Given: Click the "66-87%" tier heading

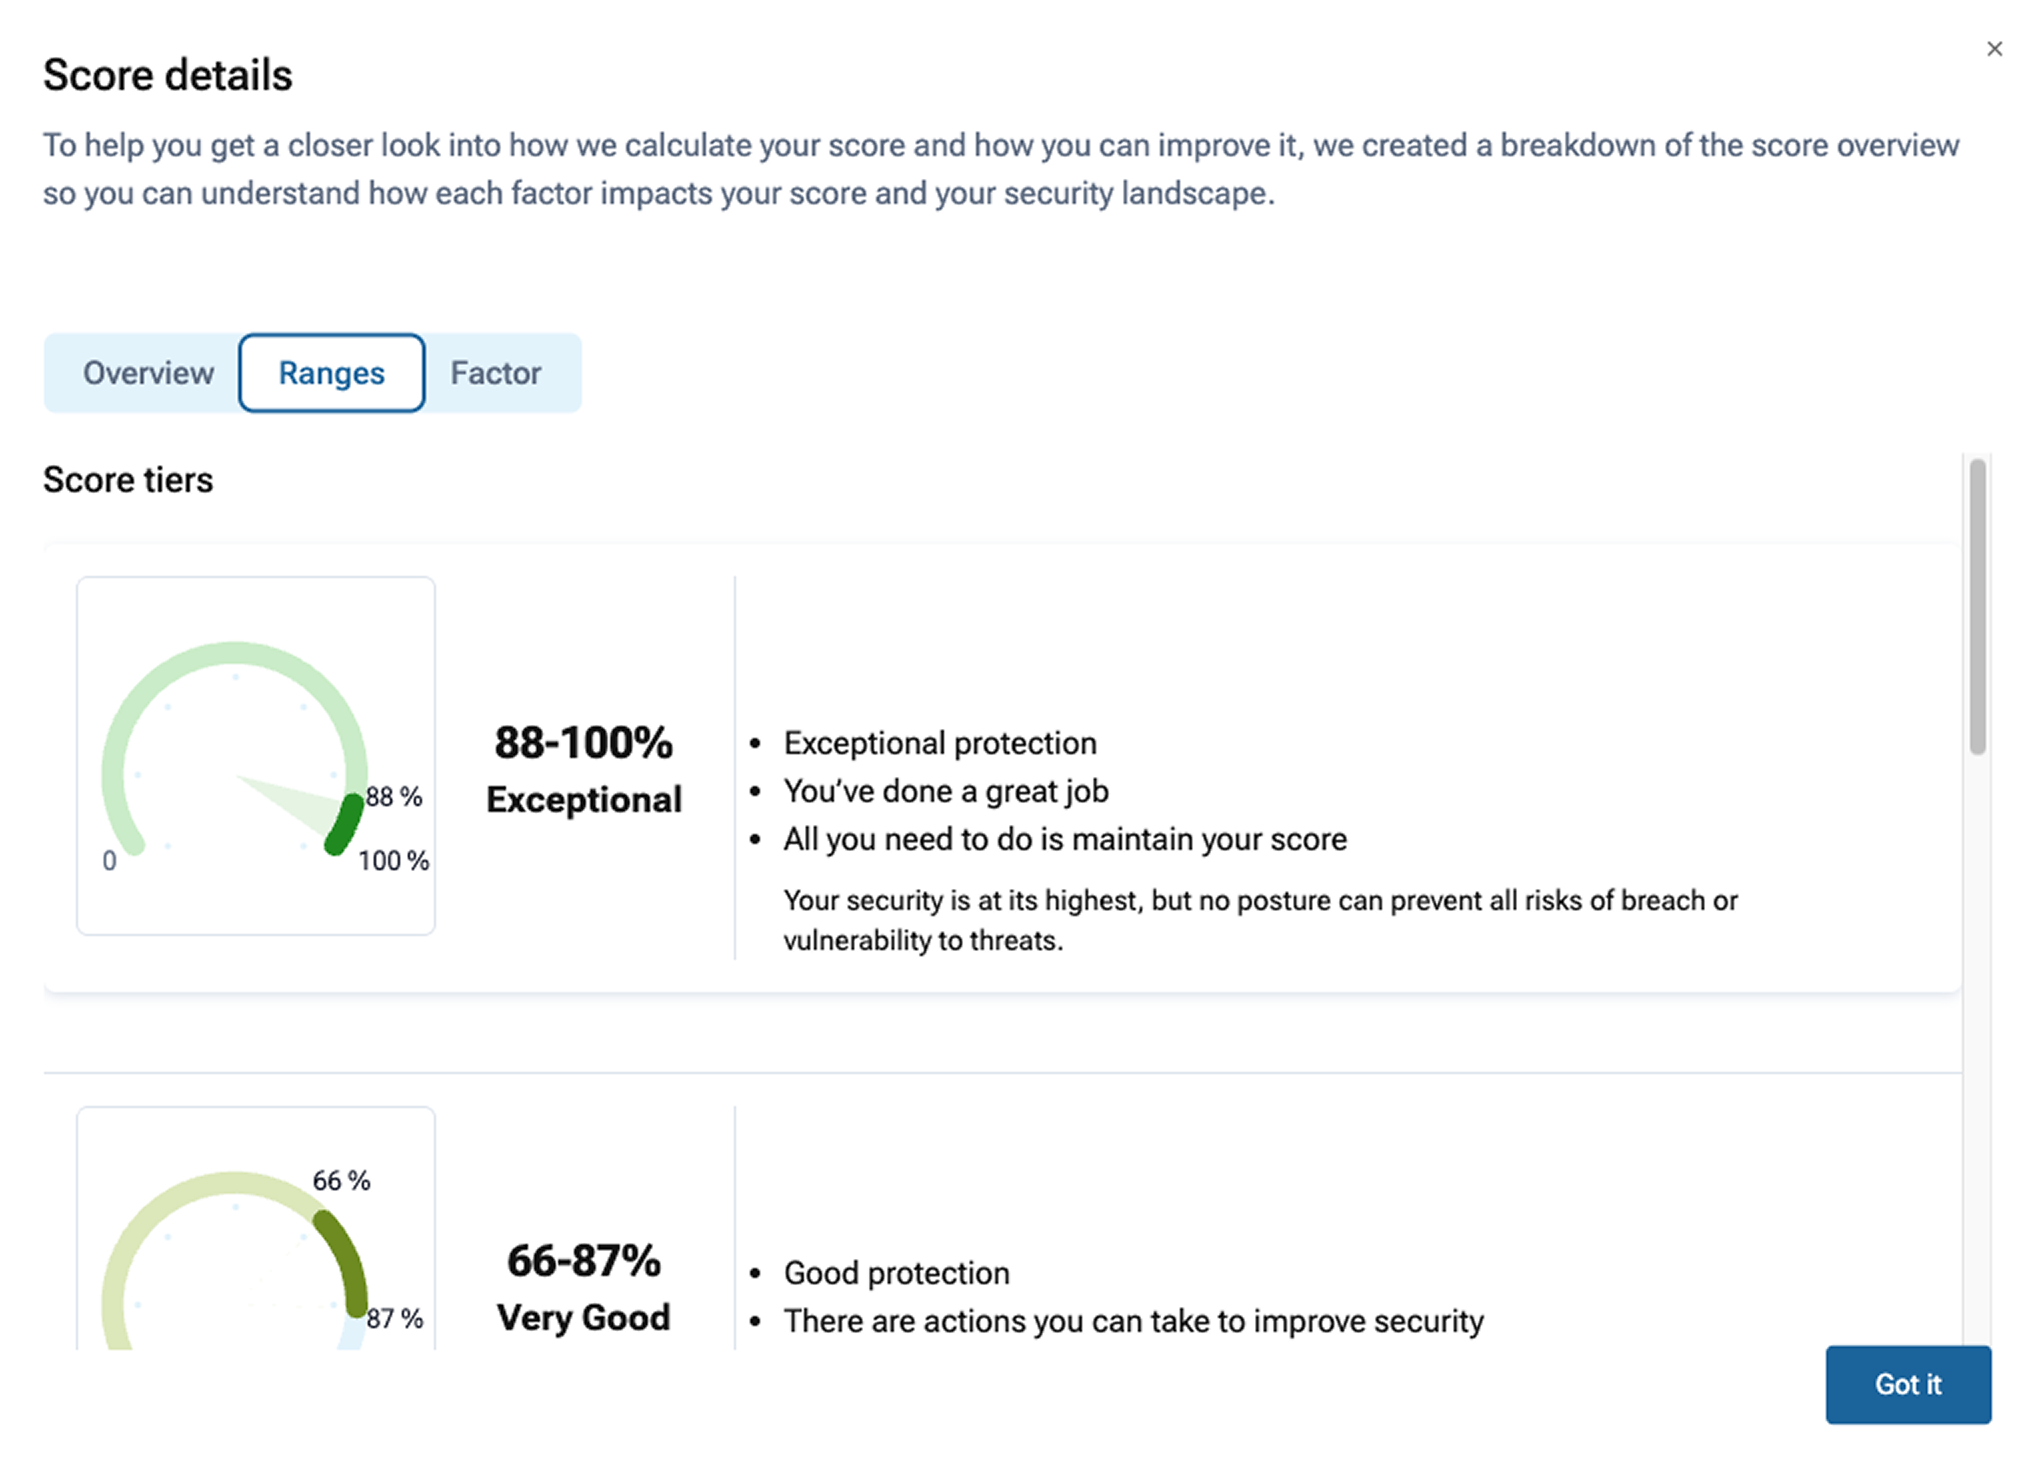Looking at the screenshot, I should coord(584,1261).
